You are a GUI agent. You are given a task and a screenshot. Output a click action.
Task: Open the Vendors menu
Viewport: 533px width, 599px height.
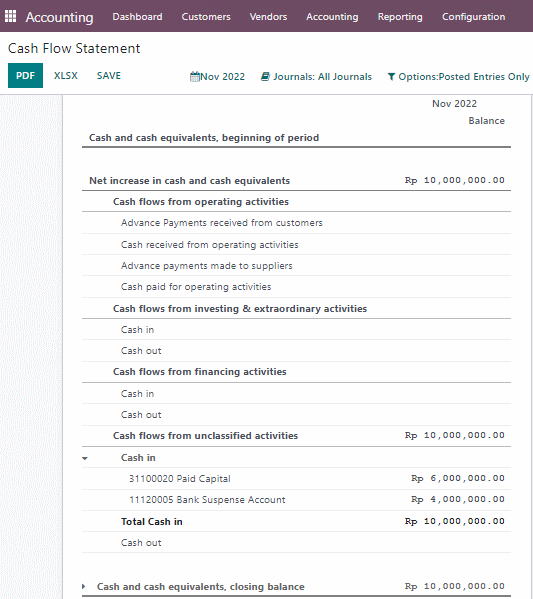tap(268, 17)
